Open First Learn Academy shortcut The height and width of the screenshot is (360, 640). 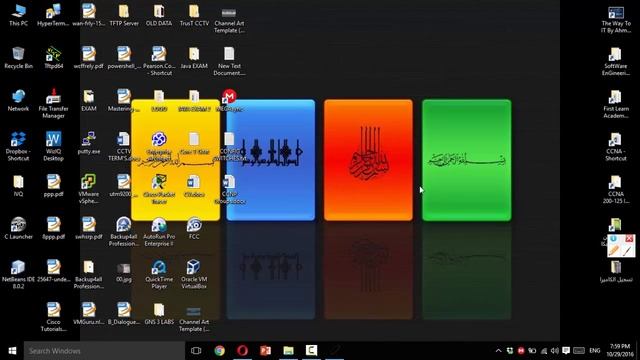click(616, 104)
